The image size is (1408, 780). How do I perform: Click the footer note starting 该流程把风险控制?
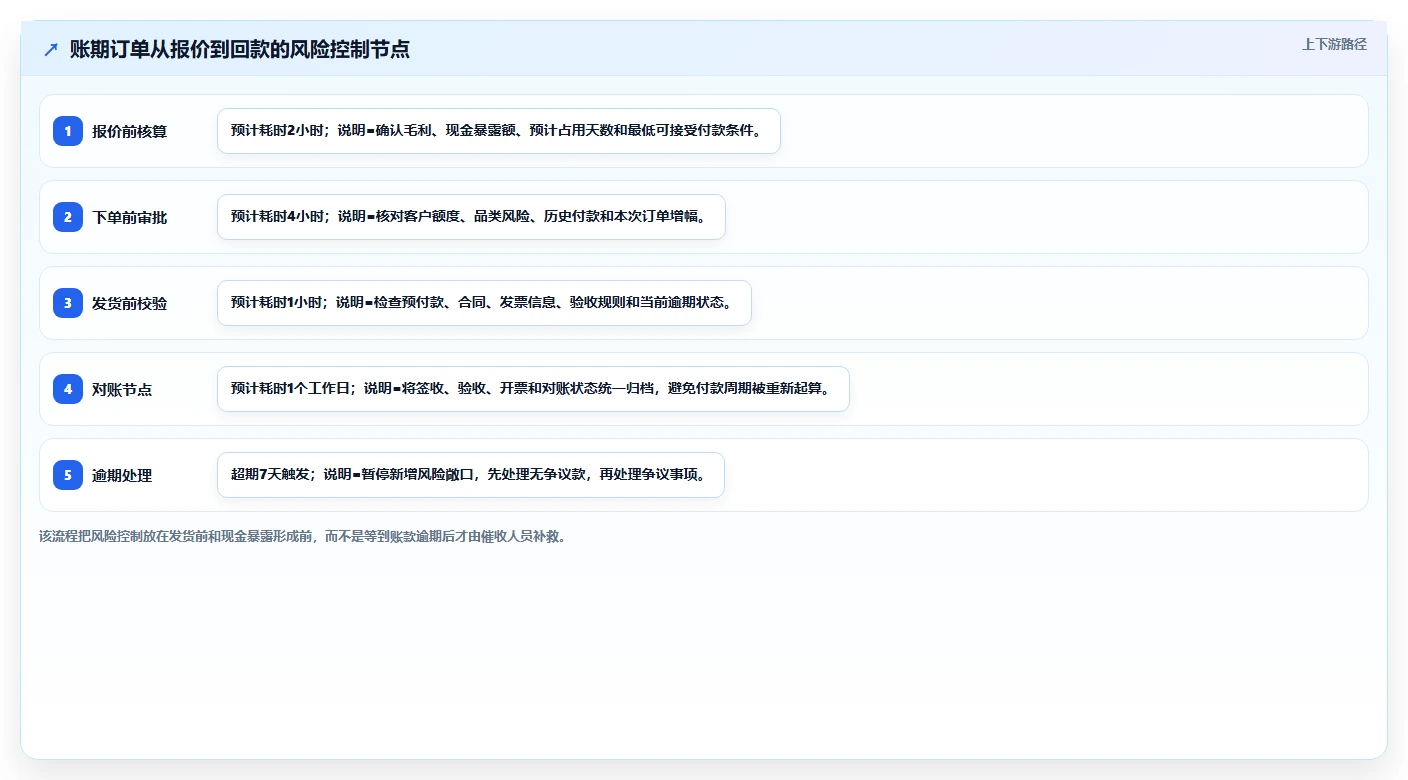[304, 536]
